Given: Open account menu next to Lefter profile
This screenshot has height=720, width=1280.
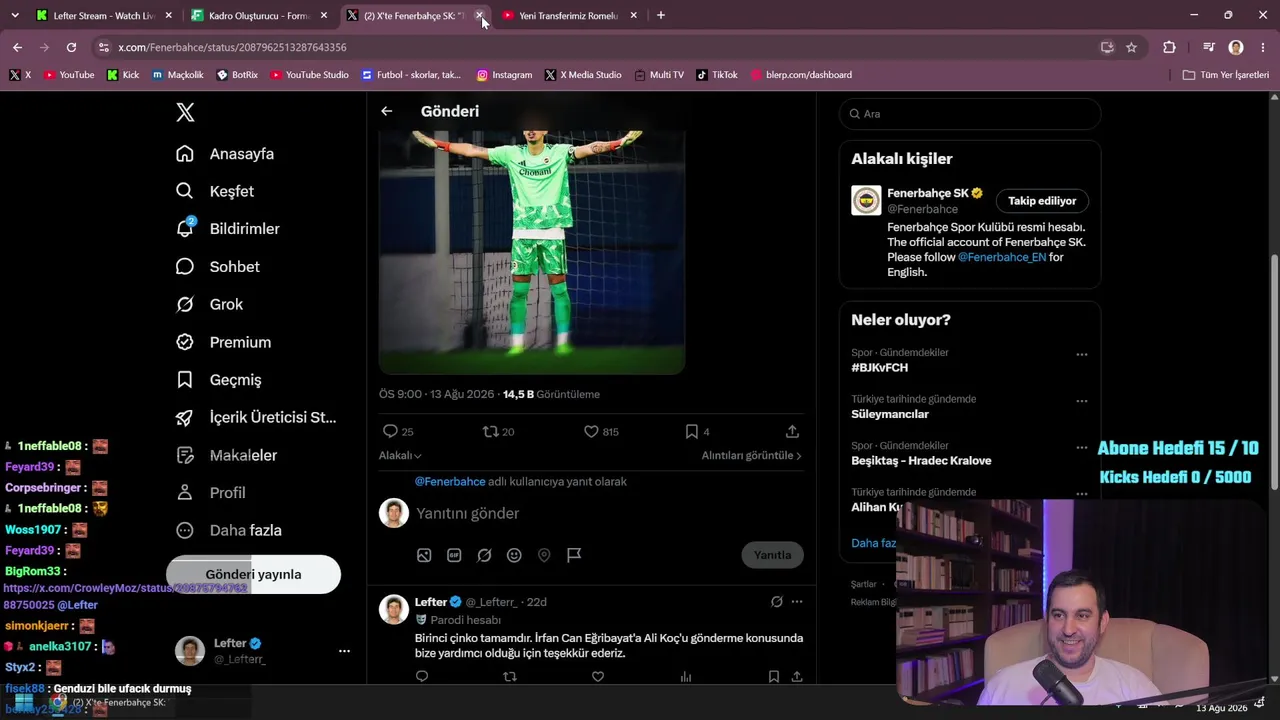Looking at the screenshot, I should pyautogui.click(x=344, y=651).
